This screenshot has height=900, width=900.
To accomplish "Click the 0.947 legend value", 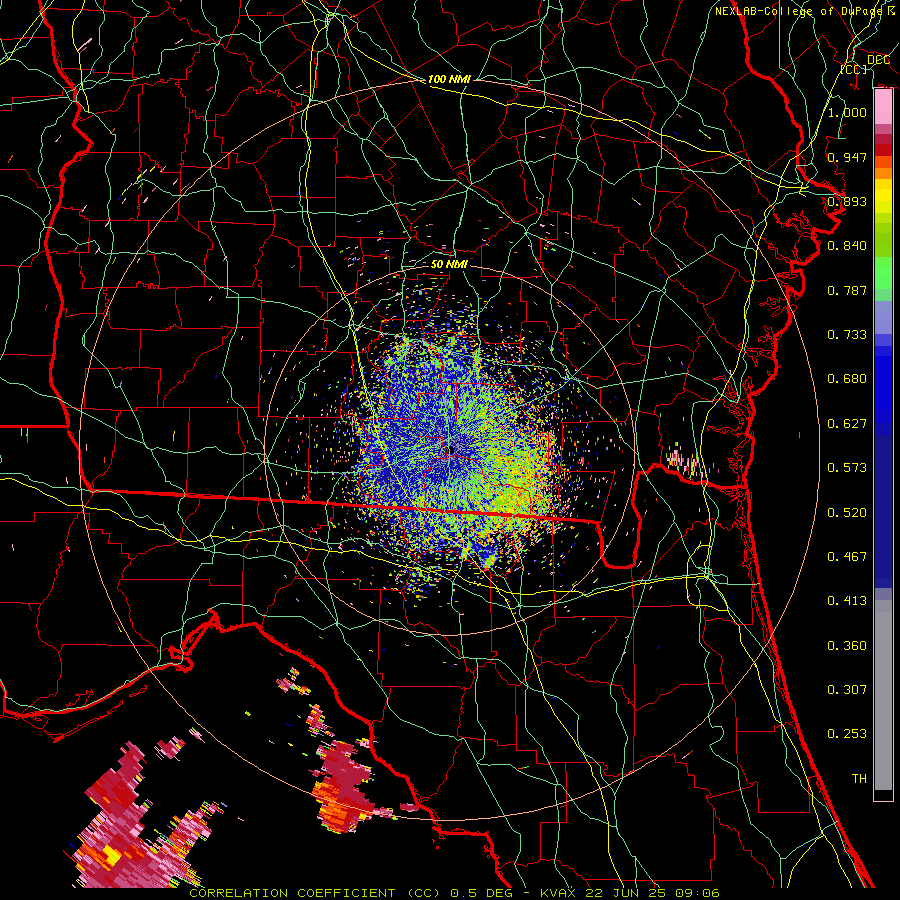I will [x=847, y=157].
